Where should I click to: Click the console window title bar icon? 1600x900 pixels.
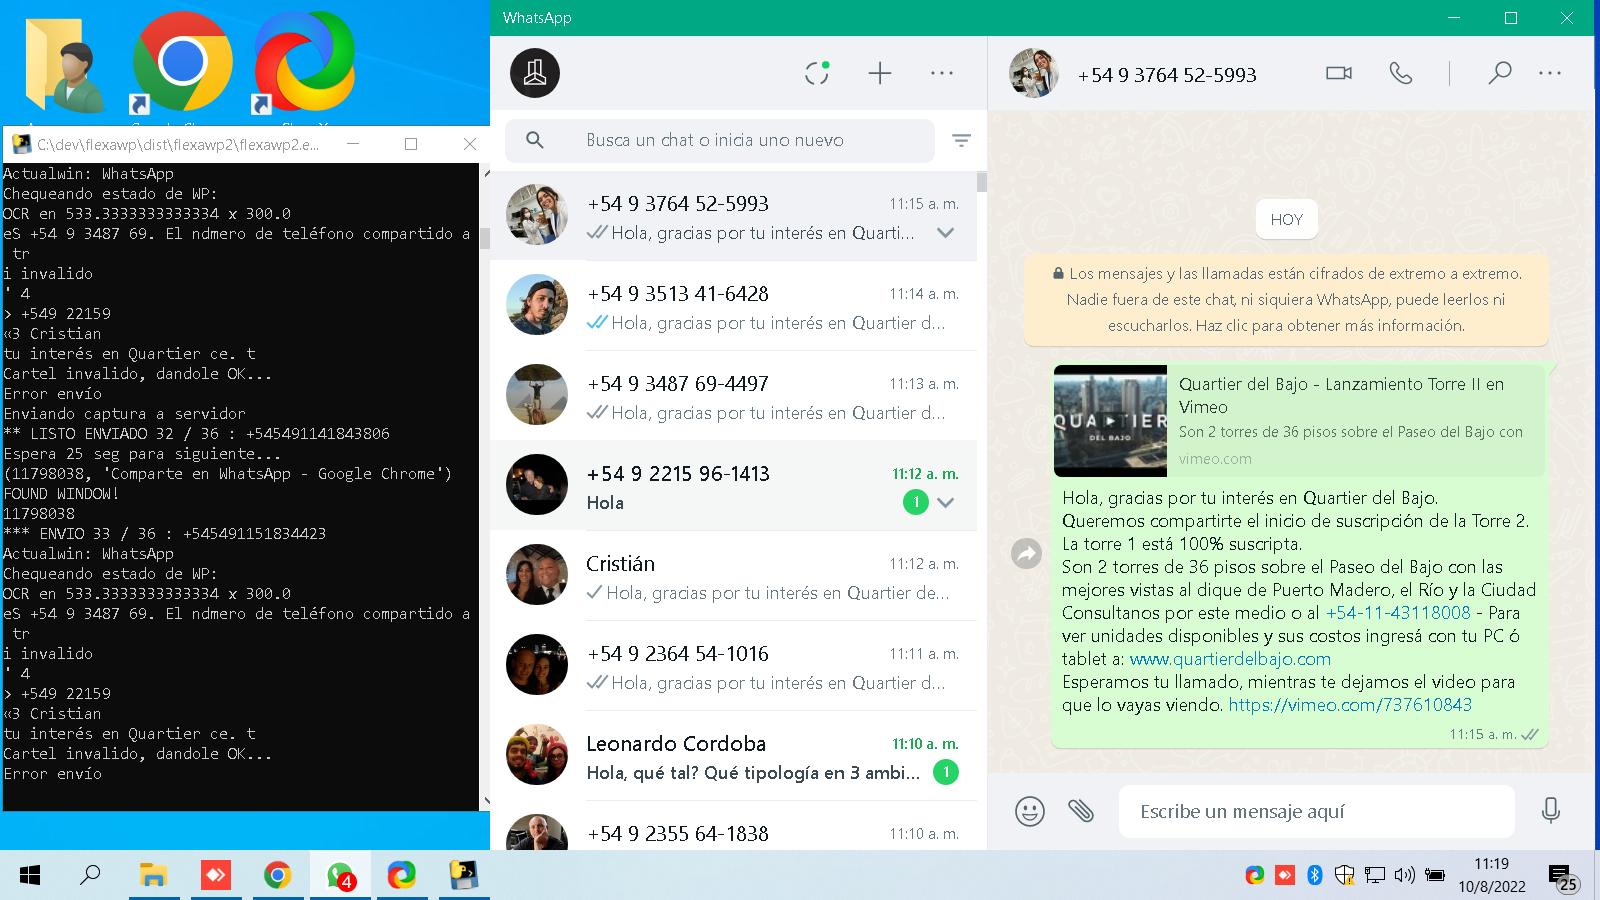(20, 144)
